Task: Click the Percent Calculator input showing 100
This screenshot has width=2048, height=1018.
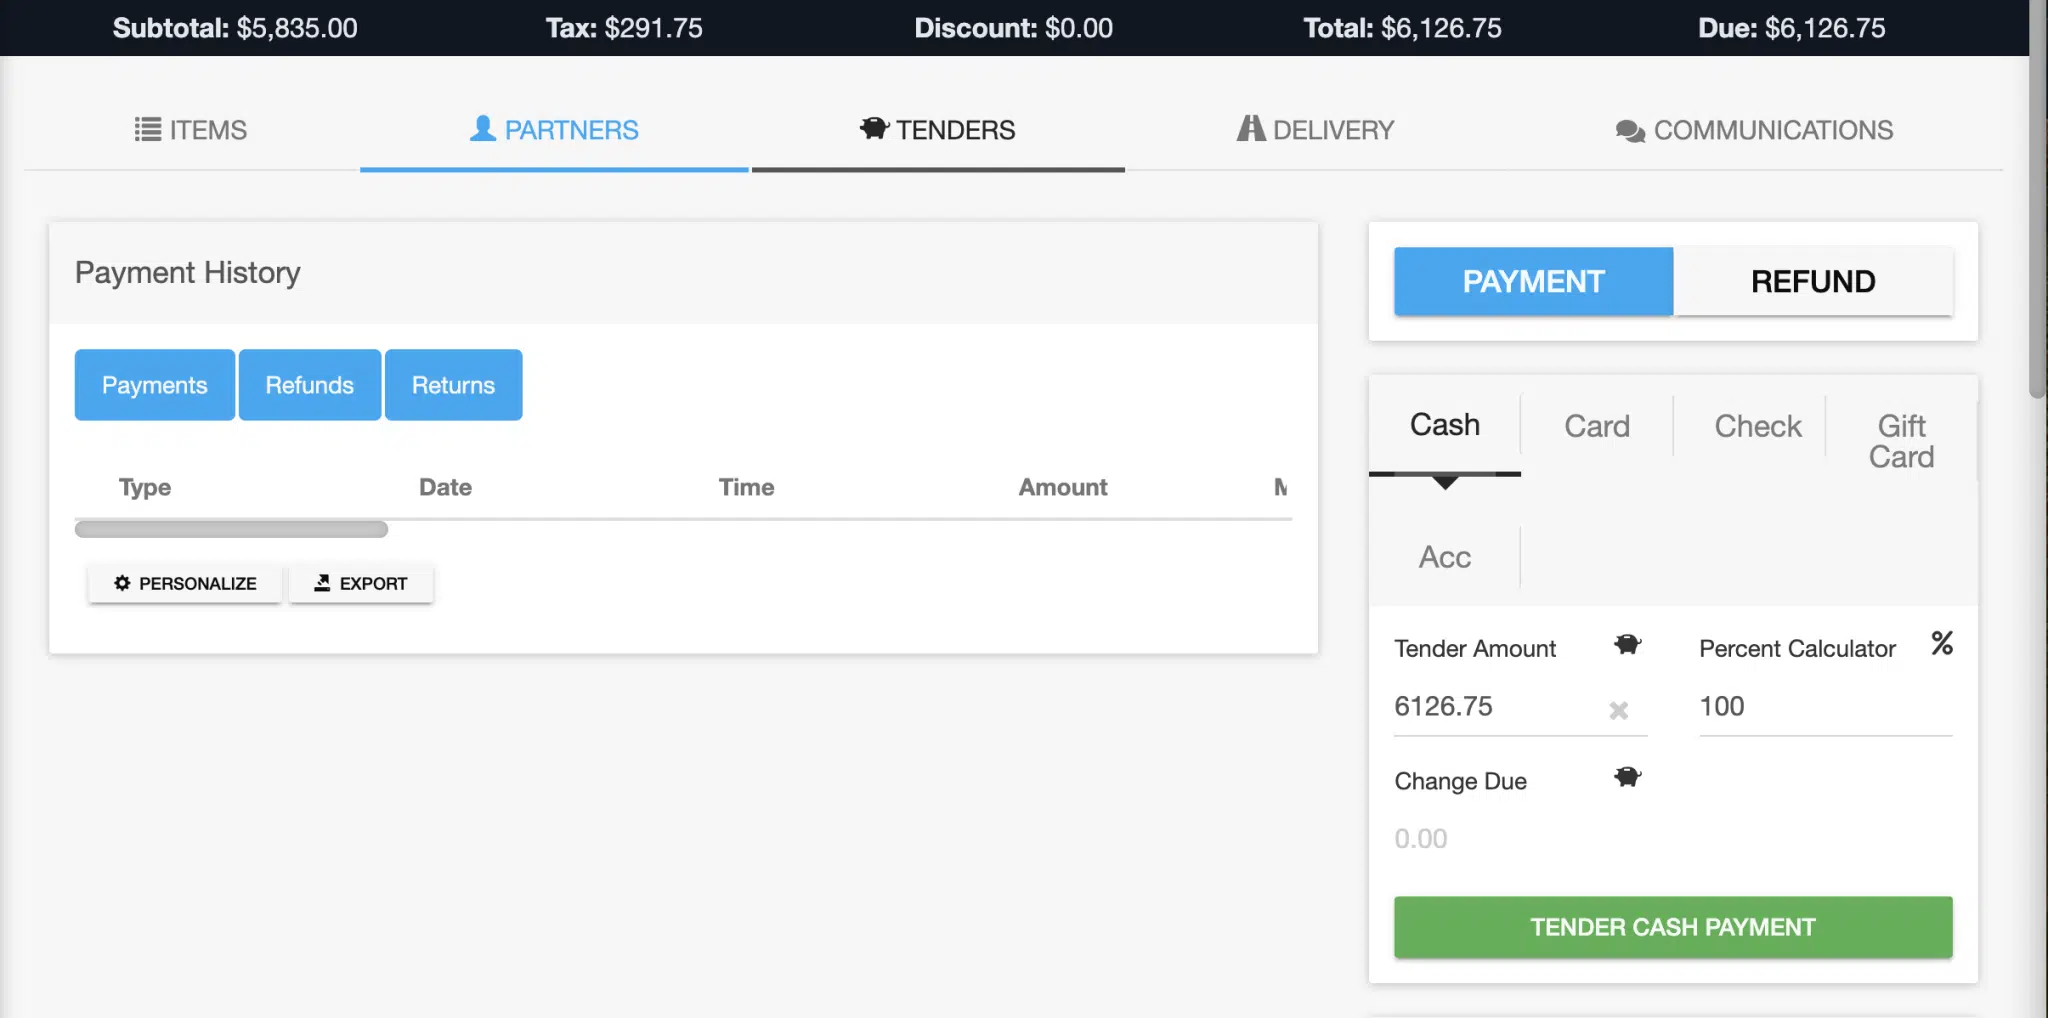Action: pyautogui.click(x=1823, y=706)
